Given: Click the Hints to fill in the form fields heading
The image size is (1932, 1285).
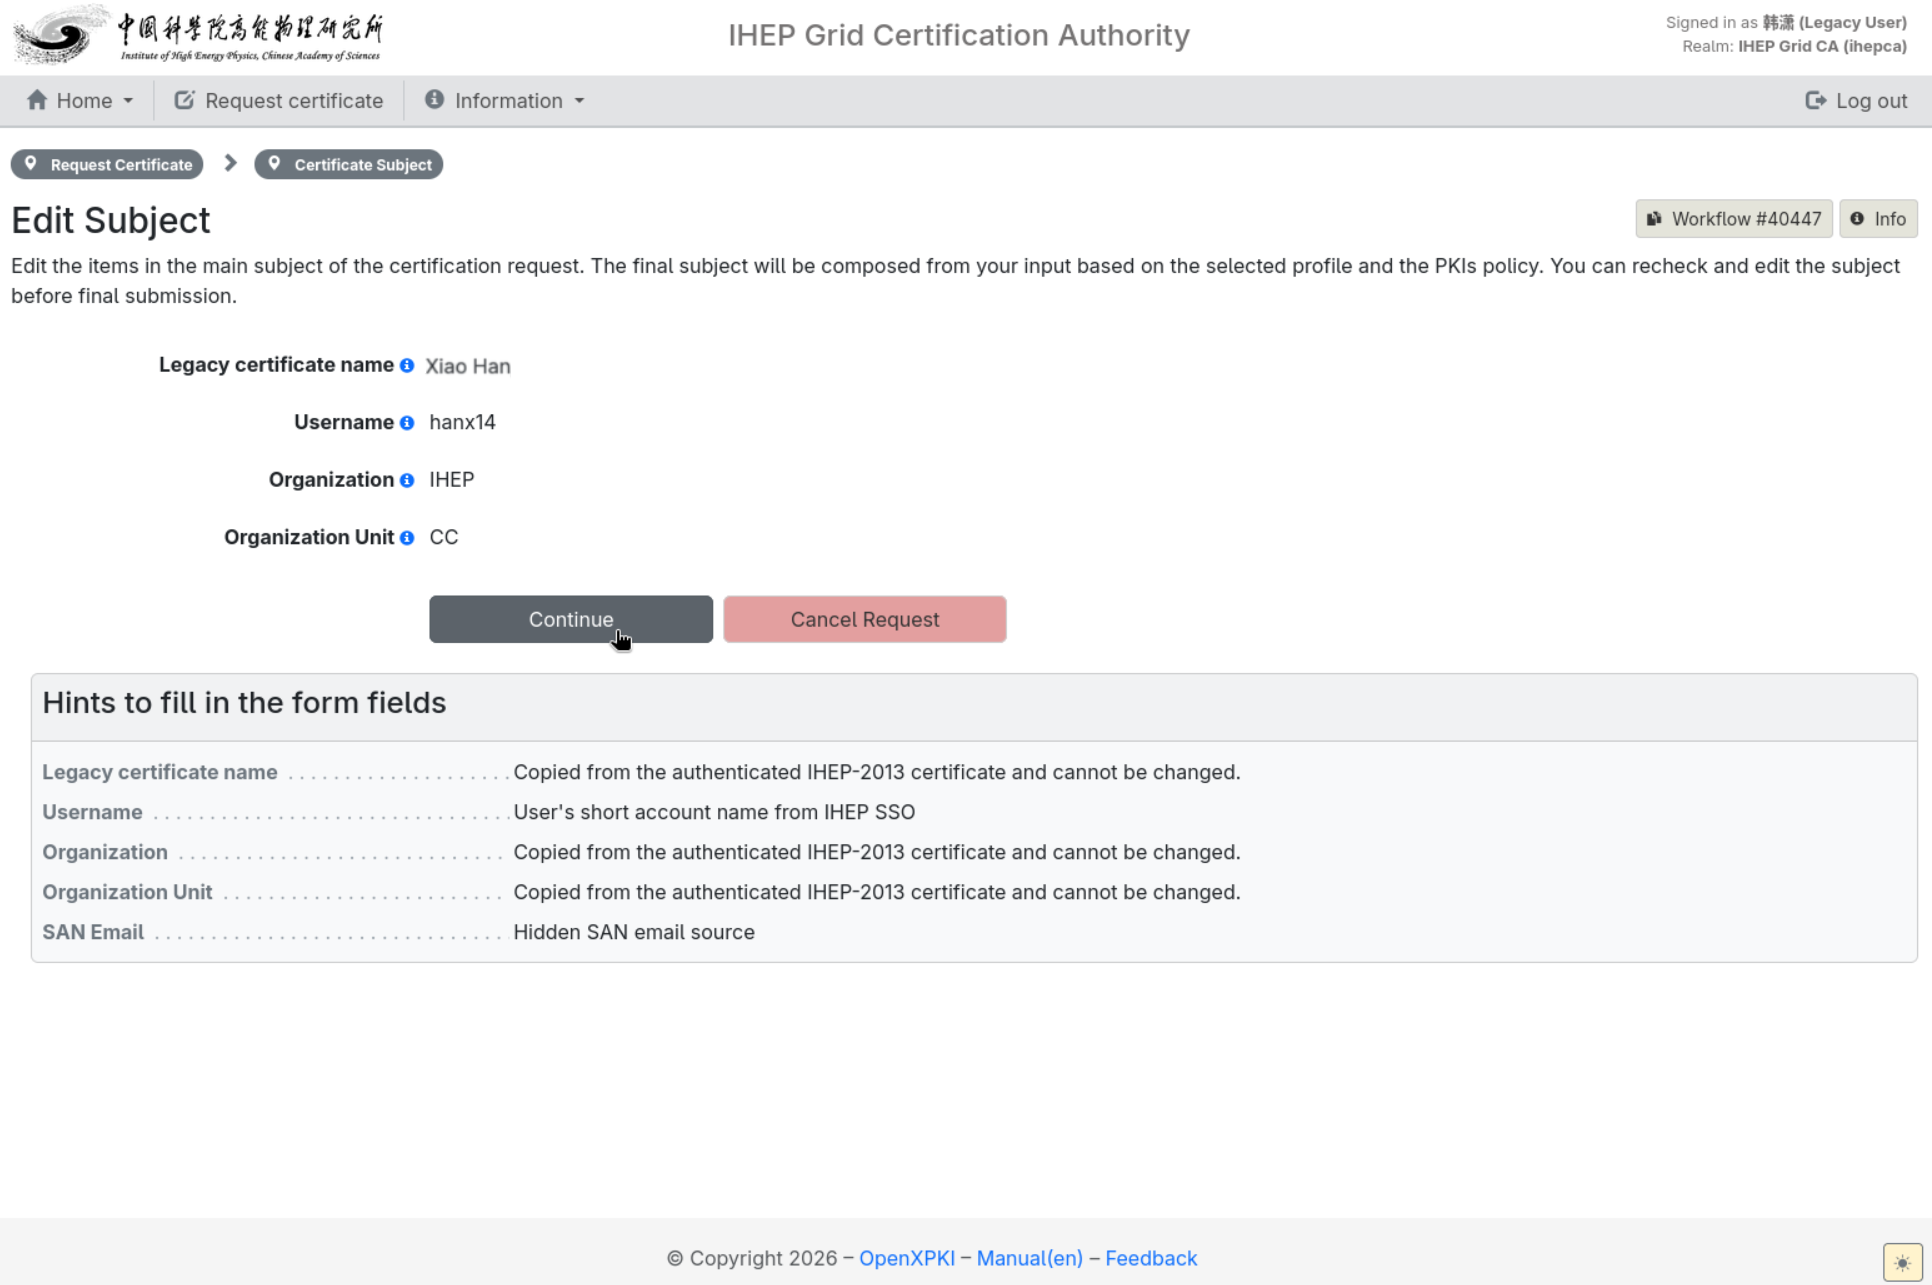Looking at the screenshot, I should pyautogui.click(x=244, y=703).
